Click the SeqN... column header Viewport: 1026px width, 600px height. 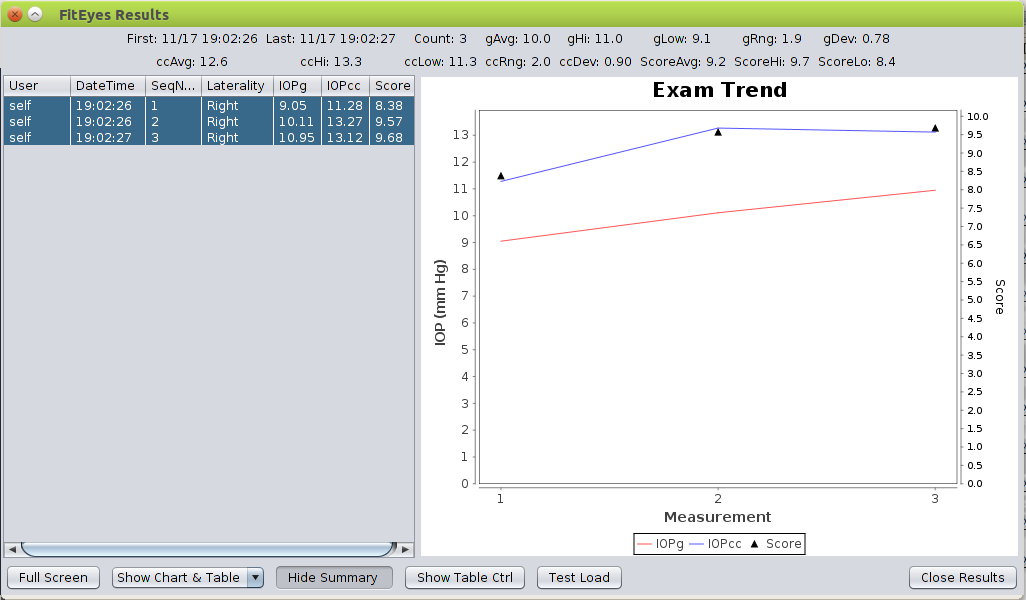coord(173,86)
